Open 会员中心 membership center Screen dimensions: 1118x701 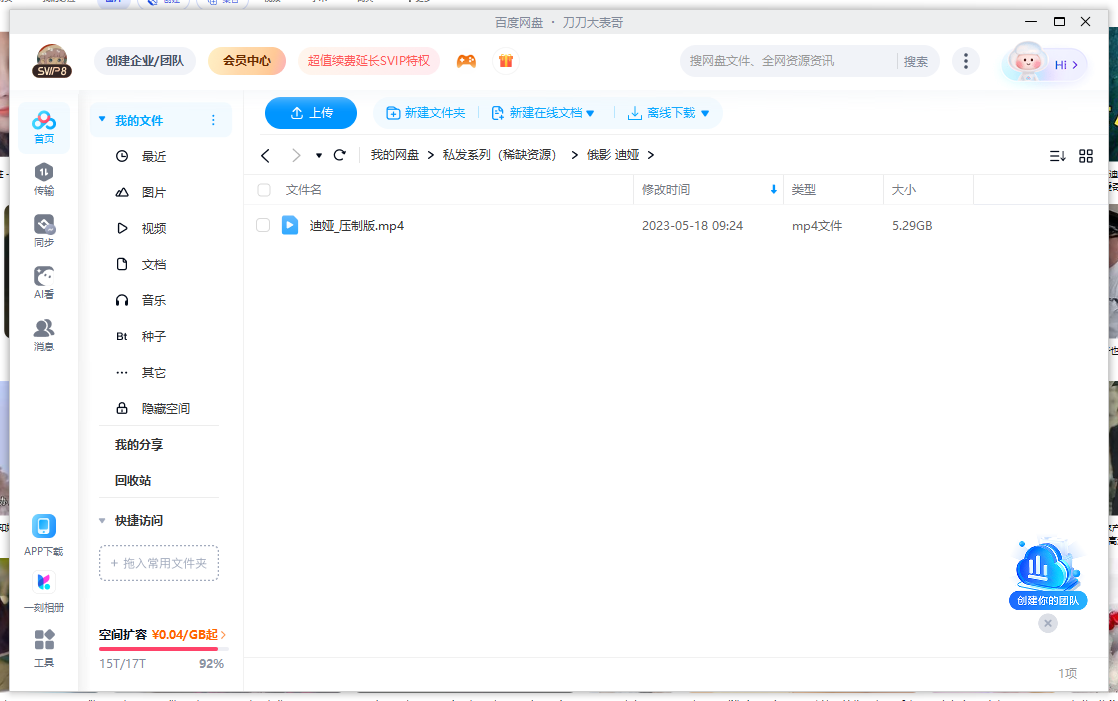tap(246, 60)
